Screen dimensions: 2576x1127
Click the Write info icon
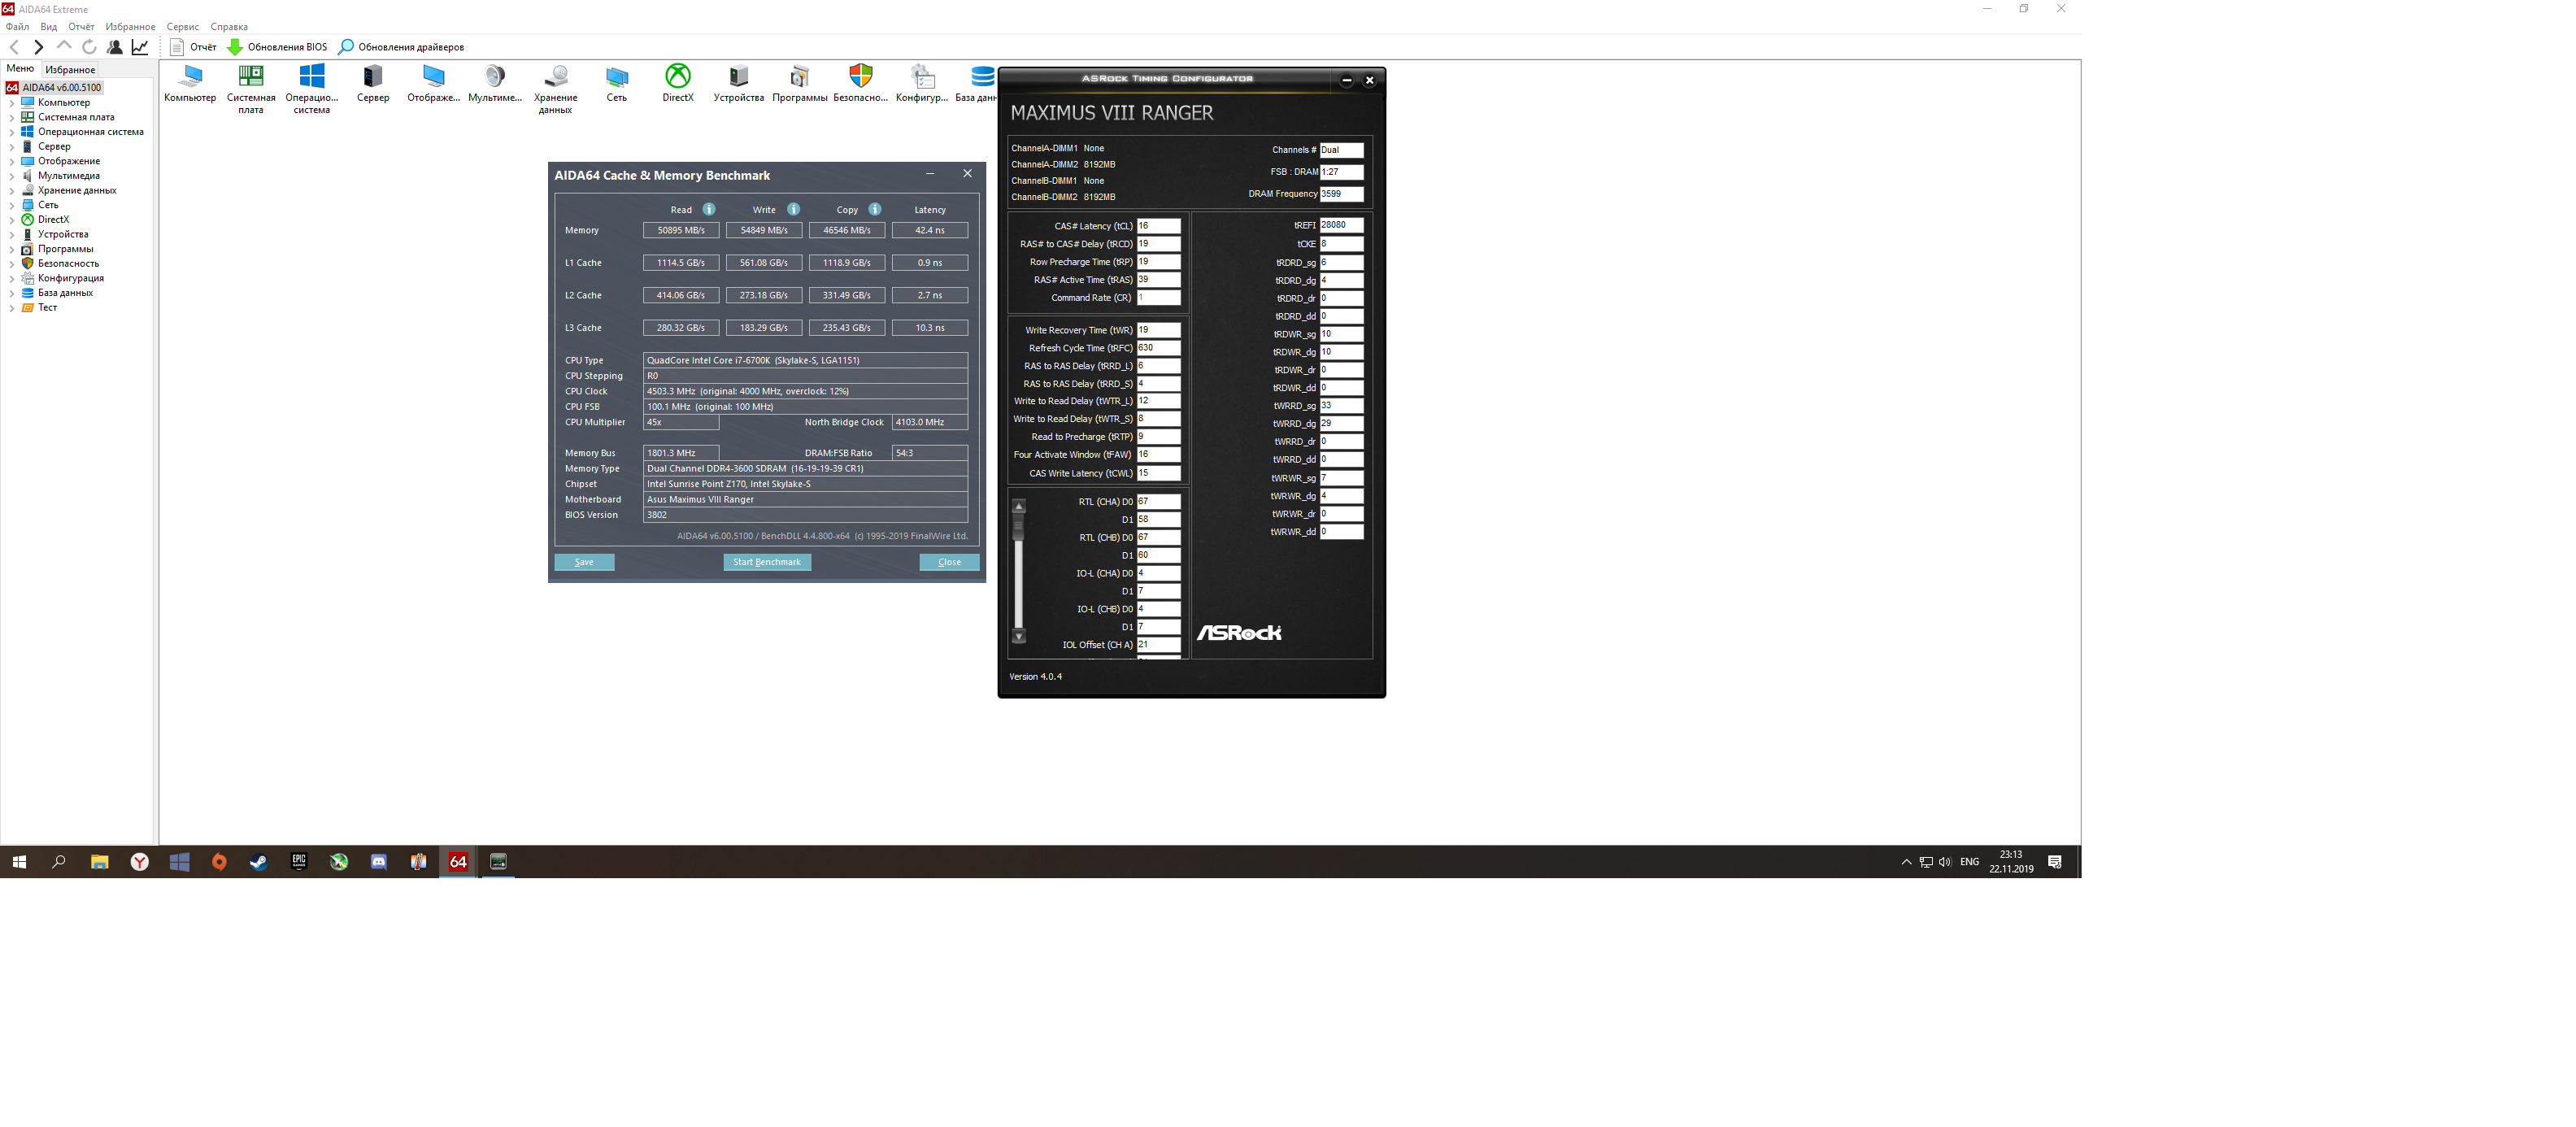(x=793, y=209)
